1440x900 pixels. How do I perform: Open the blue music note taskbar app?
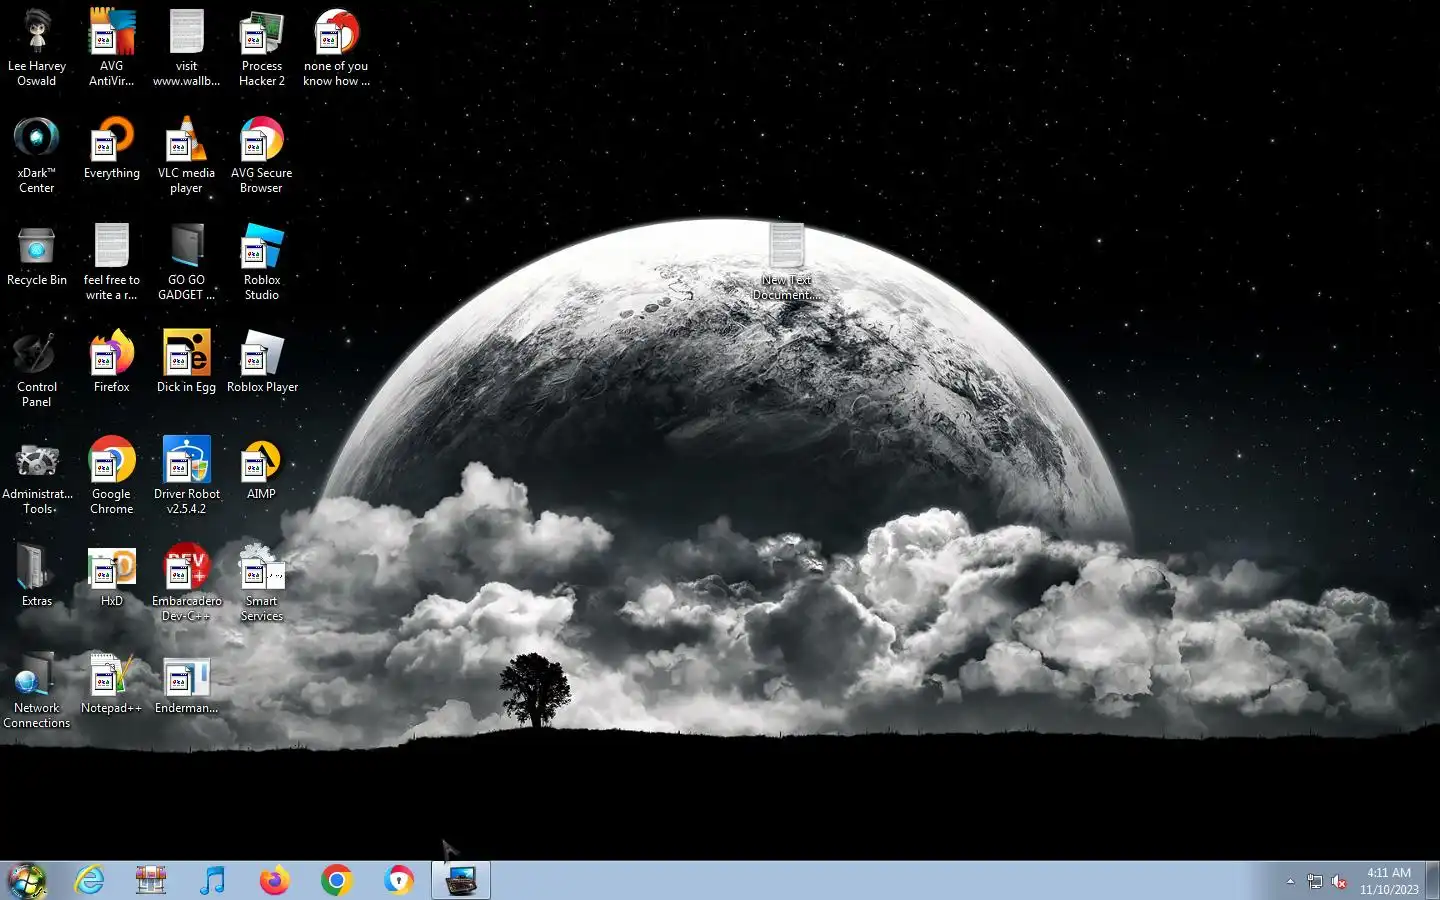[x=212, y=880]
